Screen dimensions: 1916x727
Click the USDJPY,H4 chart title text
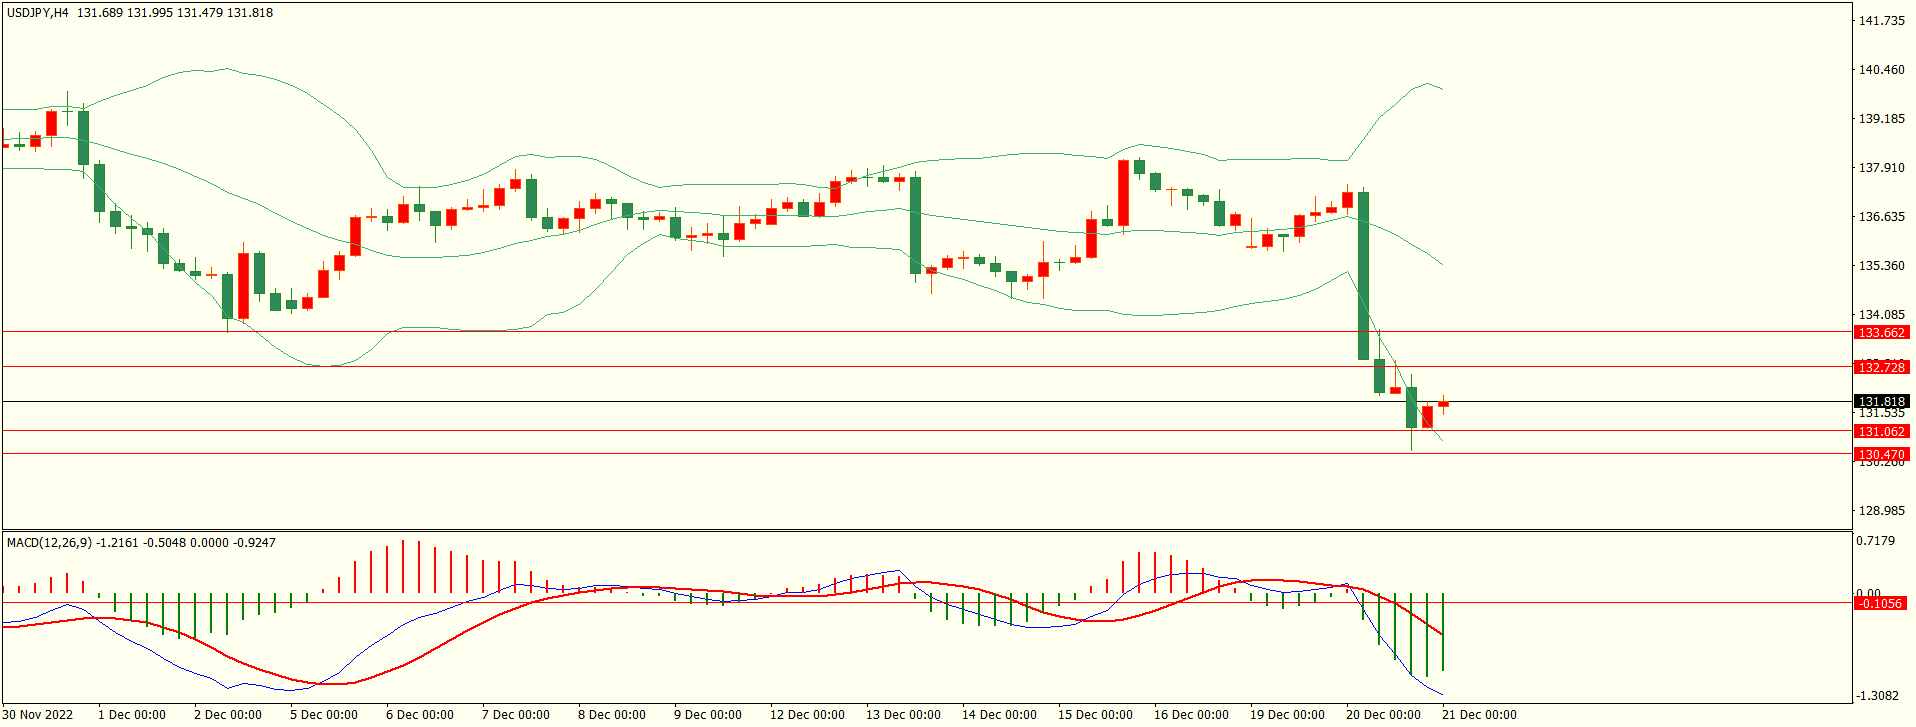(x=38, y=13)
